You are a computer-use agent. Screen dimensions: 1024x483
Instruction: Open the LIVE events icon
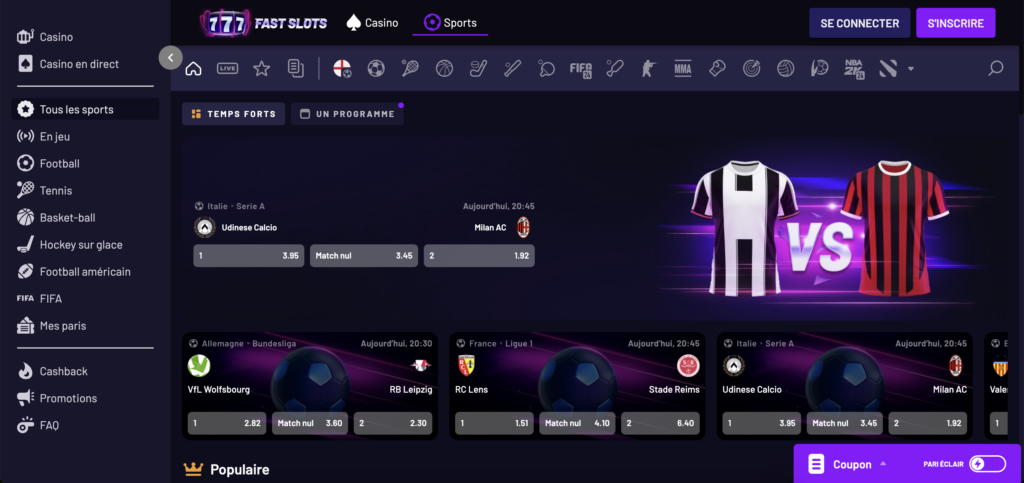(227, 68)
